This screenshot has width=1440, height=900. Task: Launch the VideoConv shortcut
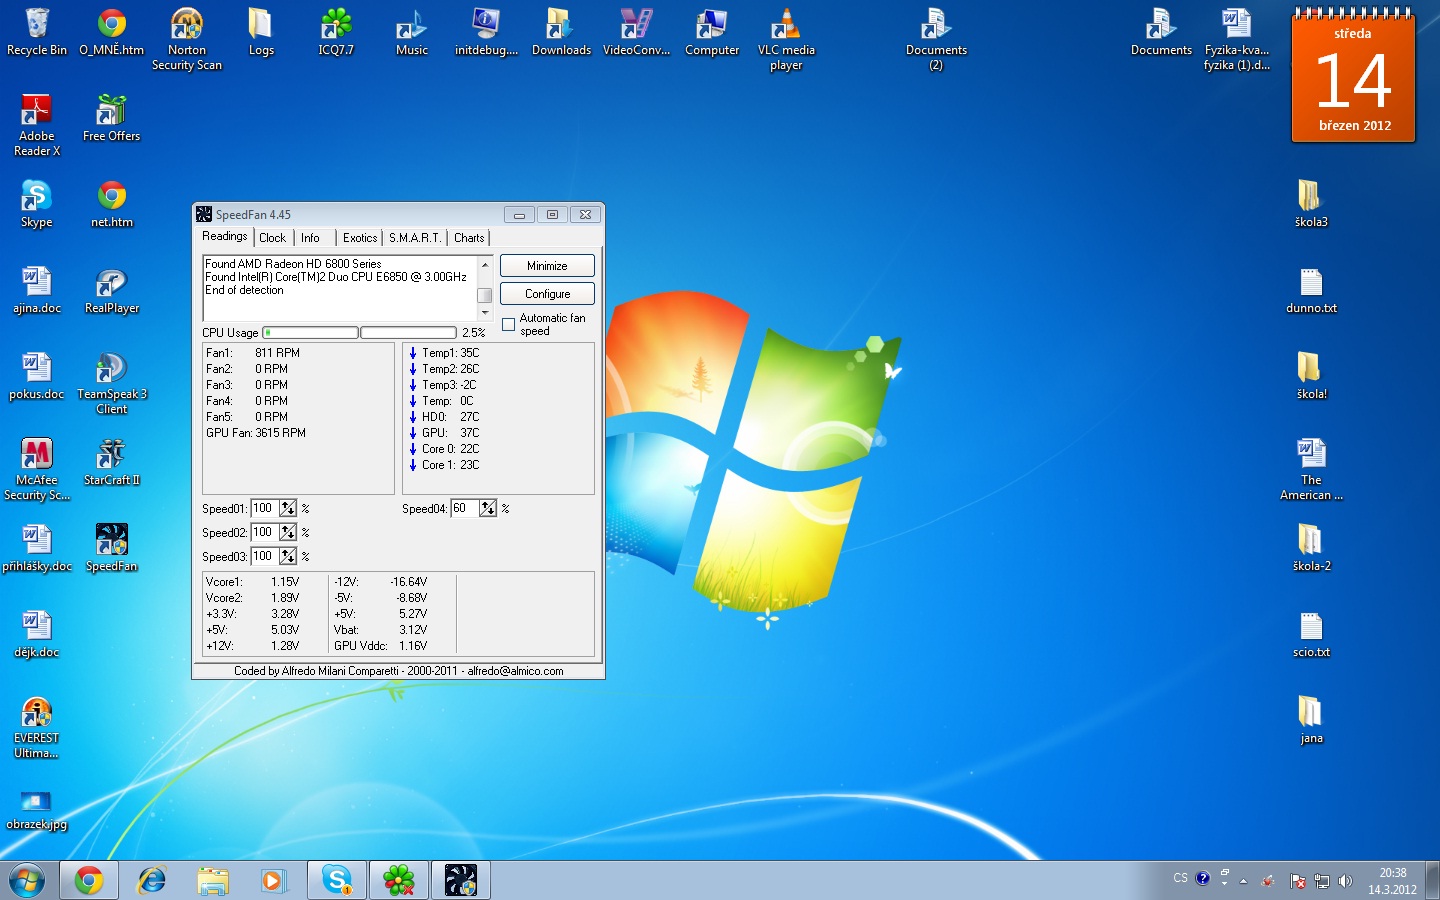coord(636,32)
